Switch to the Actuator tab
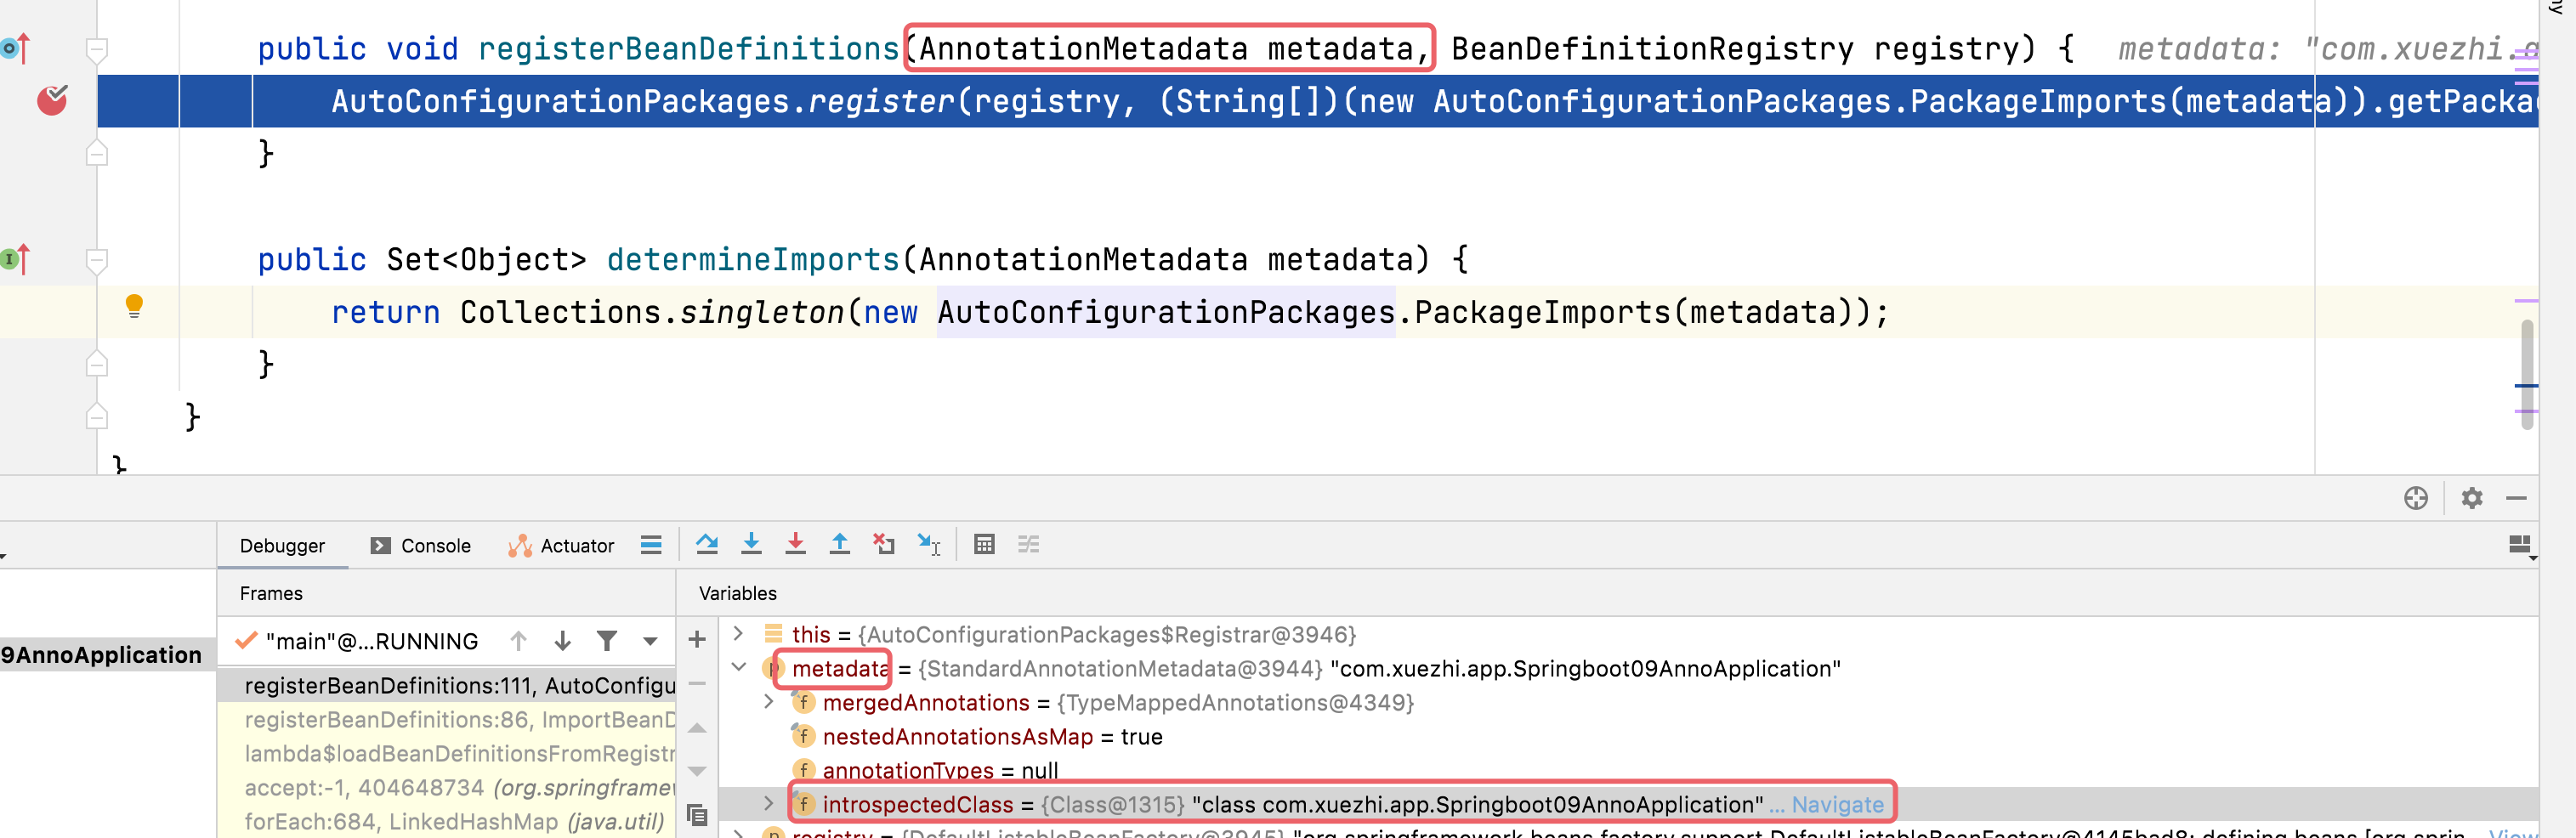 pos(561,546)
